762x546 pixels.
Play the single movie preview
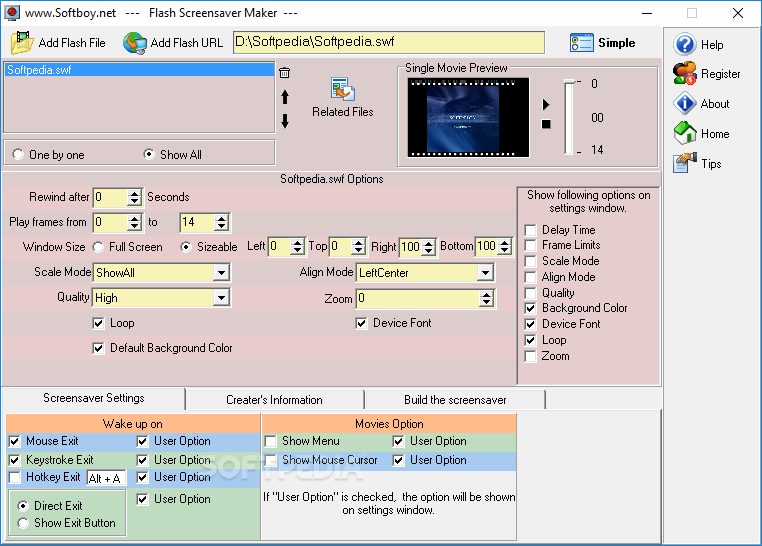tap(546, 104)
